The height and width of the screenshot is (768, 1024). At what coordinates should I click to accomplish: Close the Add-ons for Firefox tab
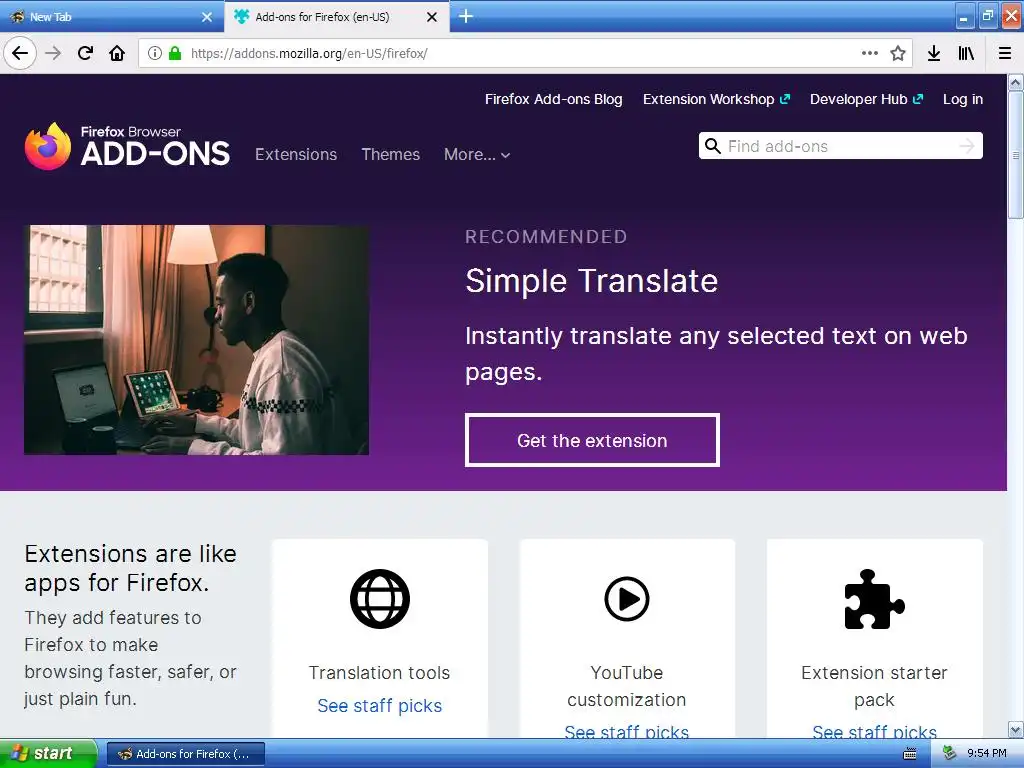click(x=432, y=17)
